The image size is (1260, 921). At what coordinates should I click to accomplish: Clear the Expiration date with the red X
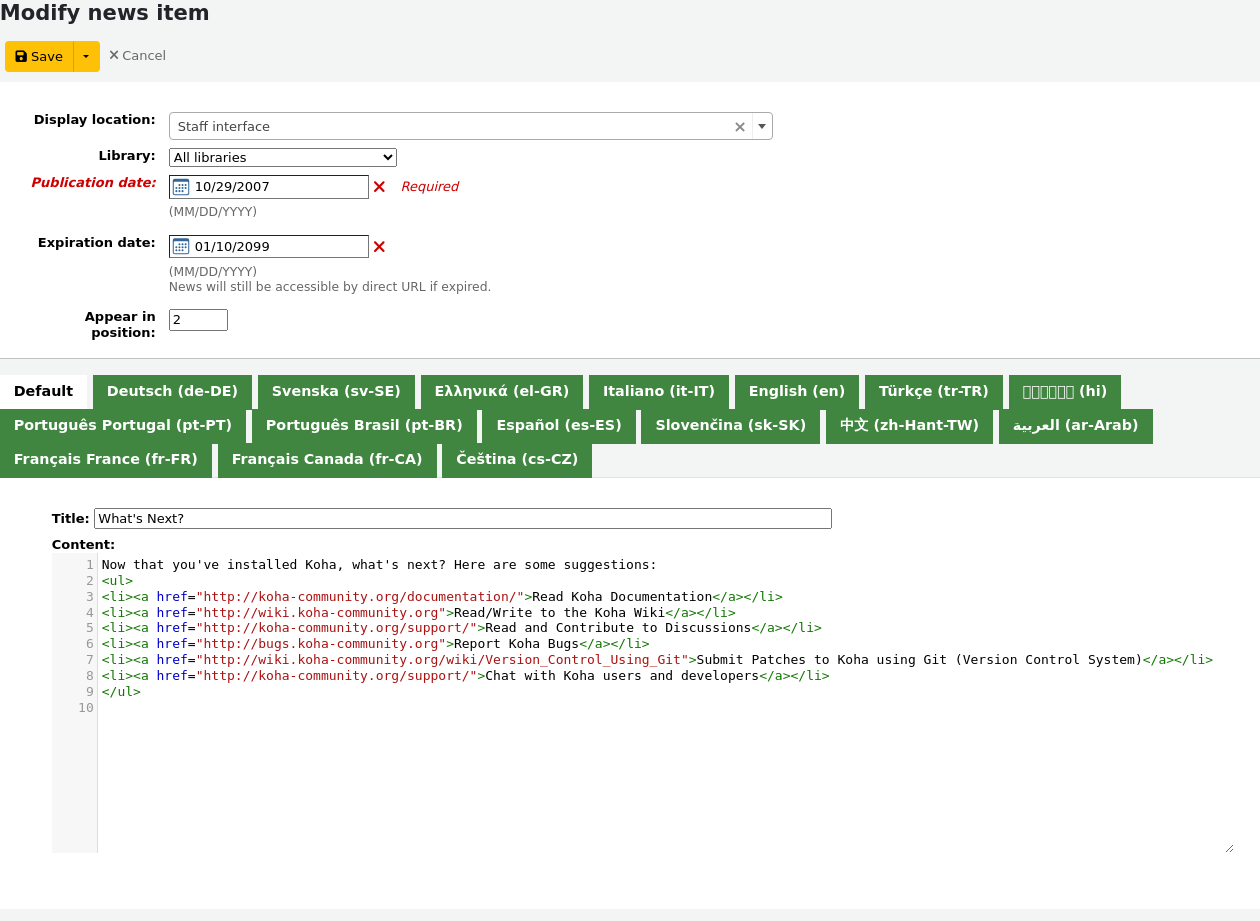379,246
